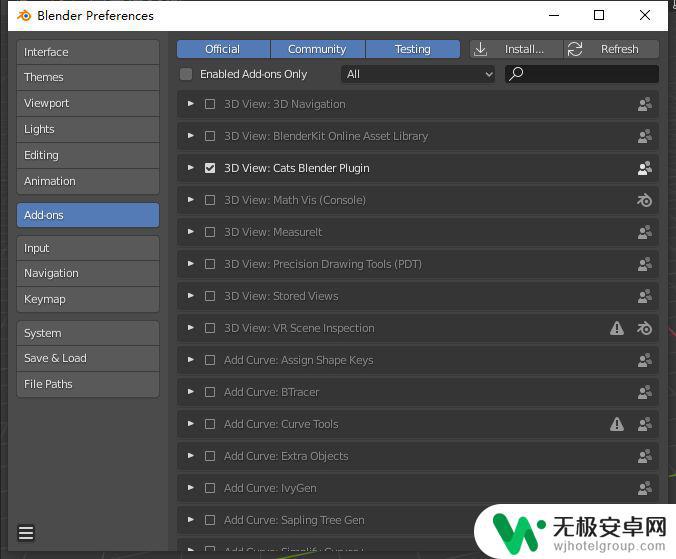Close the Blender Preferences window

pos(645,15)
